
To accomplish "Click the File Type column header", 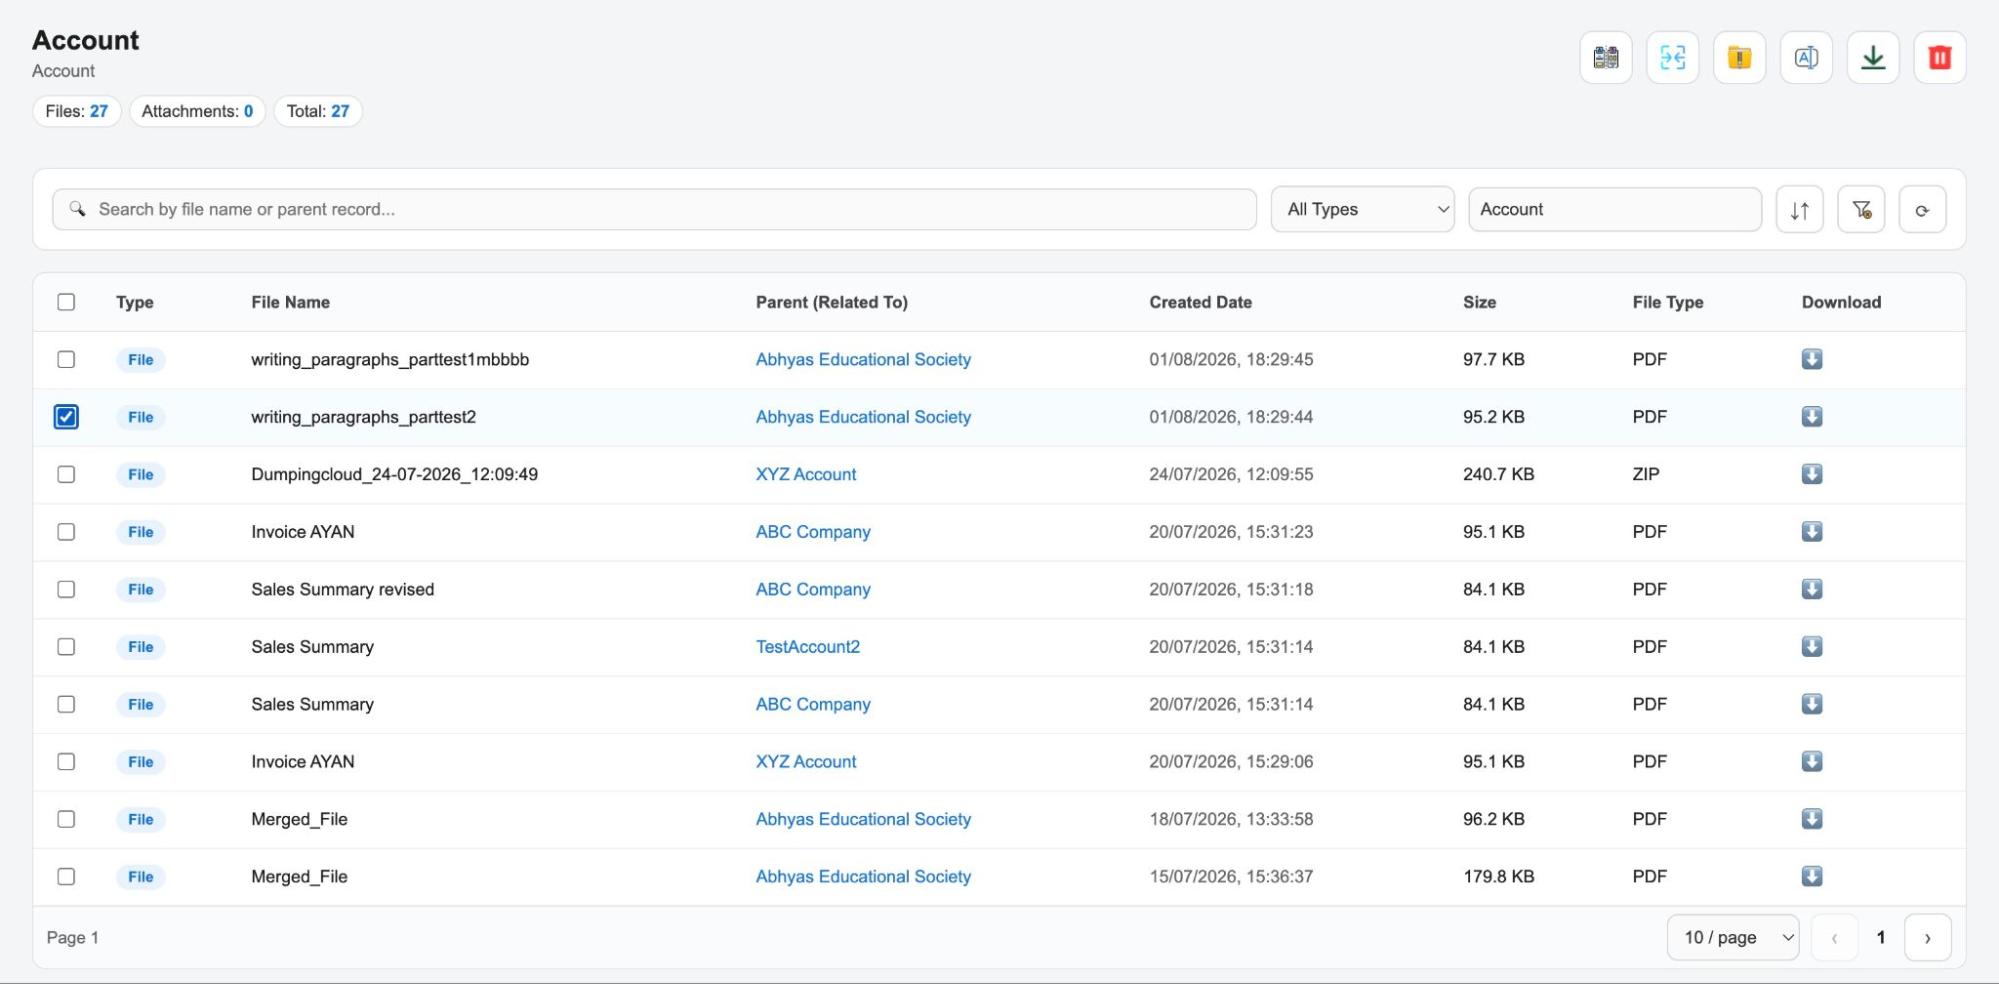I will [x=1668, y=302].
